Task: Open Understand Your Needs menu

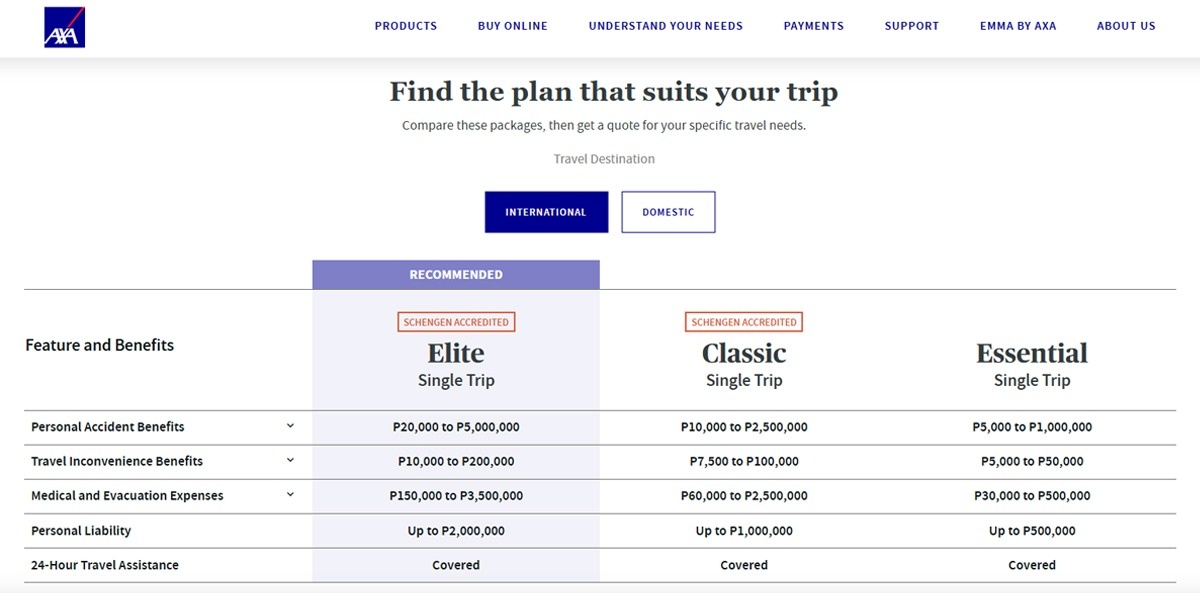Action: 666,26
